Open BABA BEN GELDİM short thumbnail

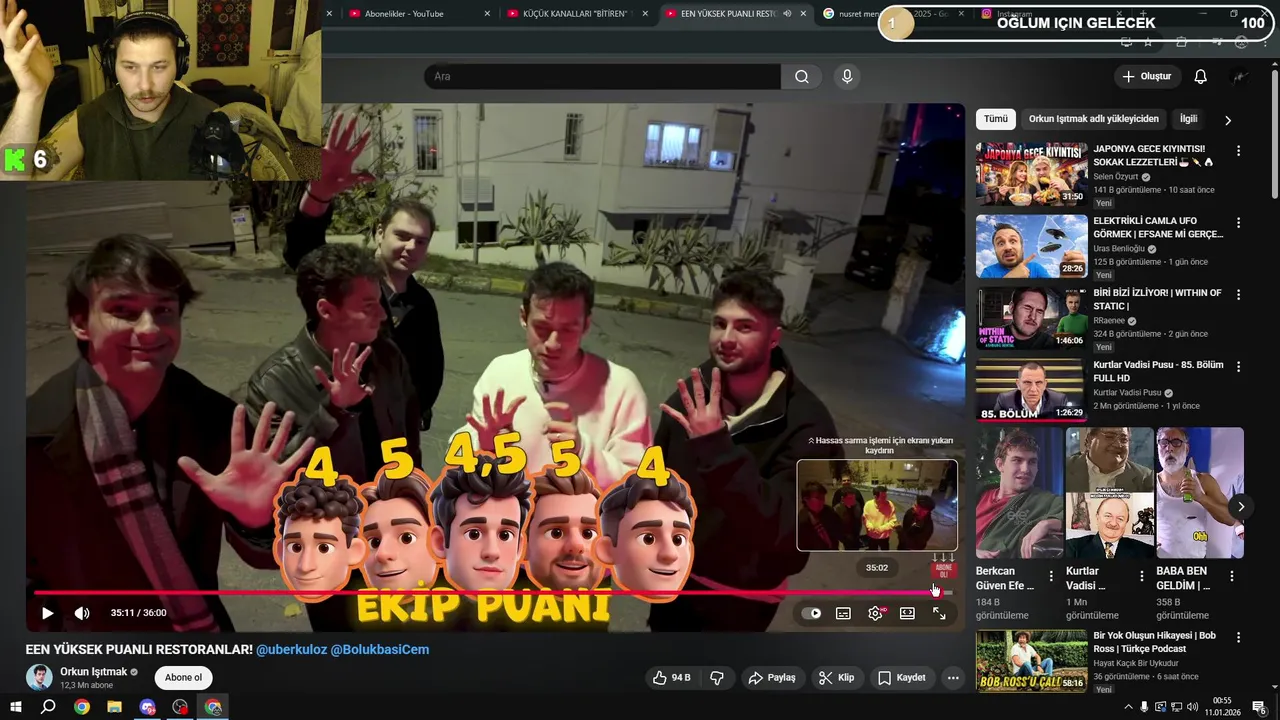pyautogui.click(x=1199, y=493)
